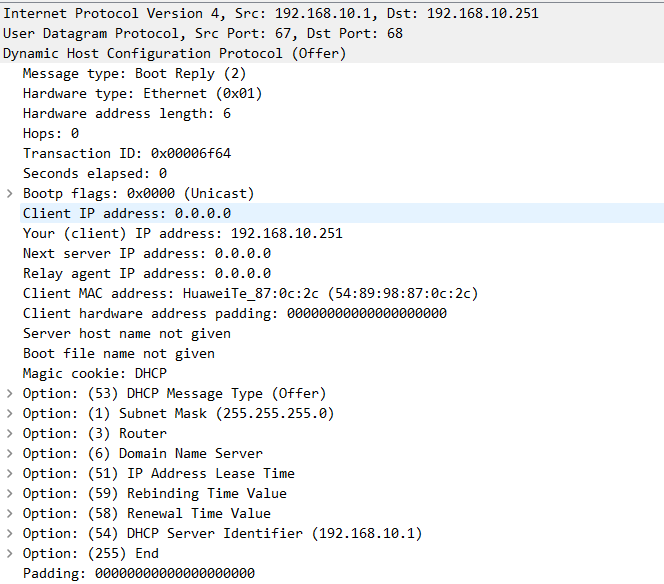
Task: Expand Option 3 Router
Action: point(10,433)
